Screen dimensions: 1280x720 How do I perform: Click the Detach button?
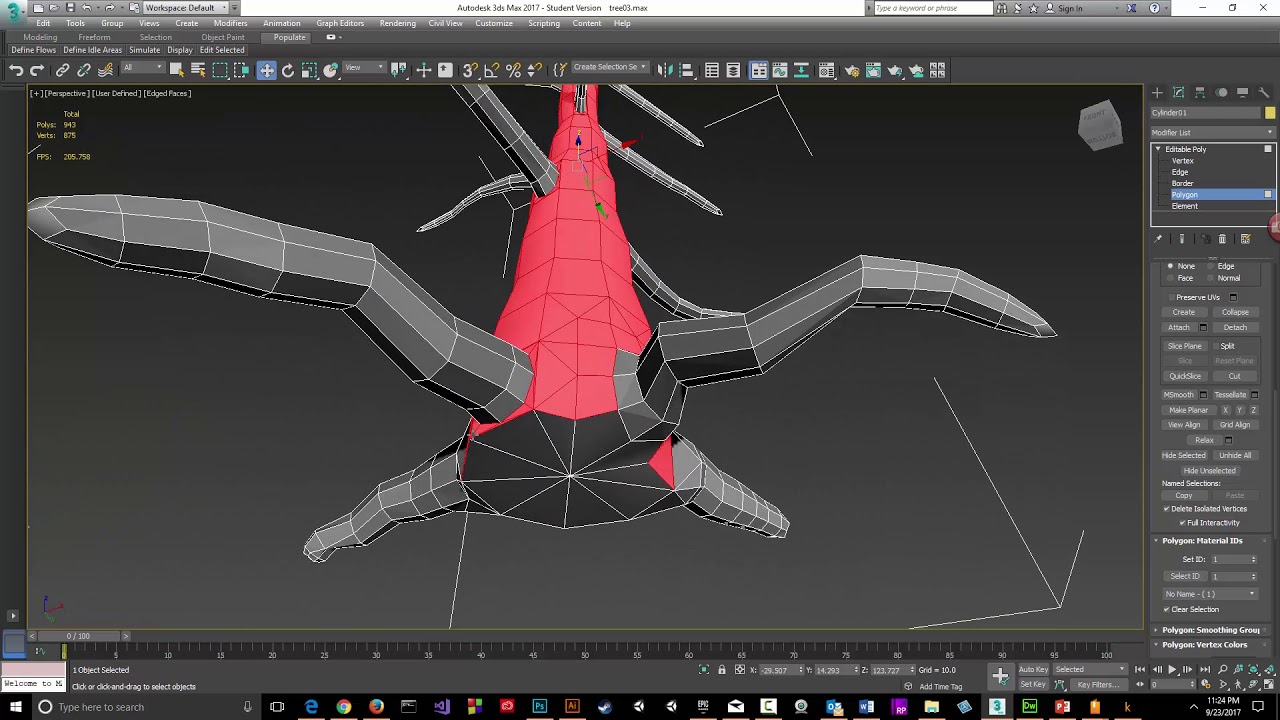click(x=1235, y=327)
